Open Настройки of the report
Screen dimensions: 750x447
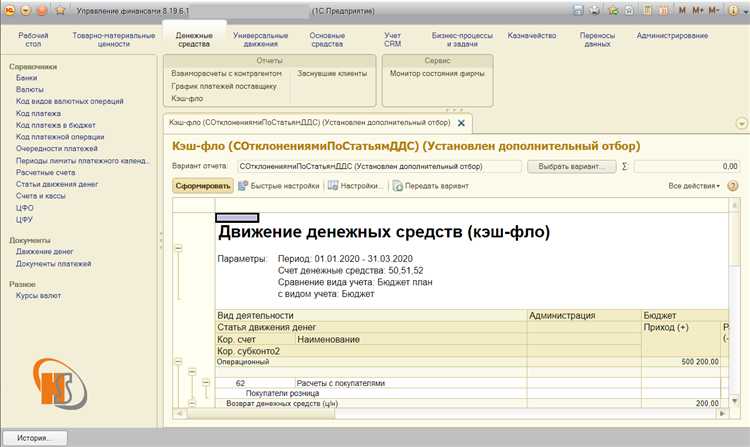[x=355, y=186]
